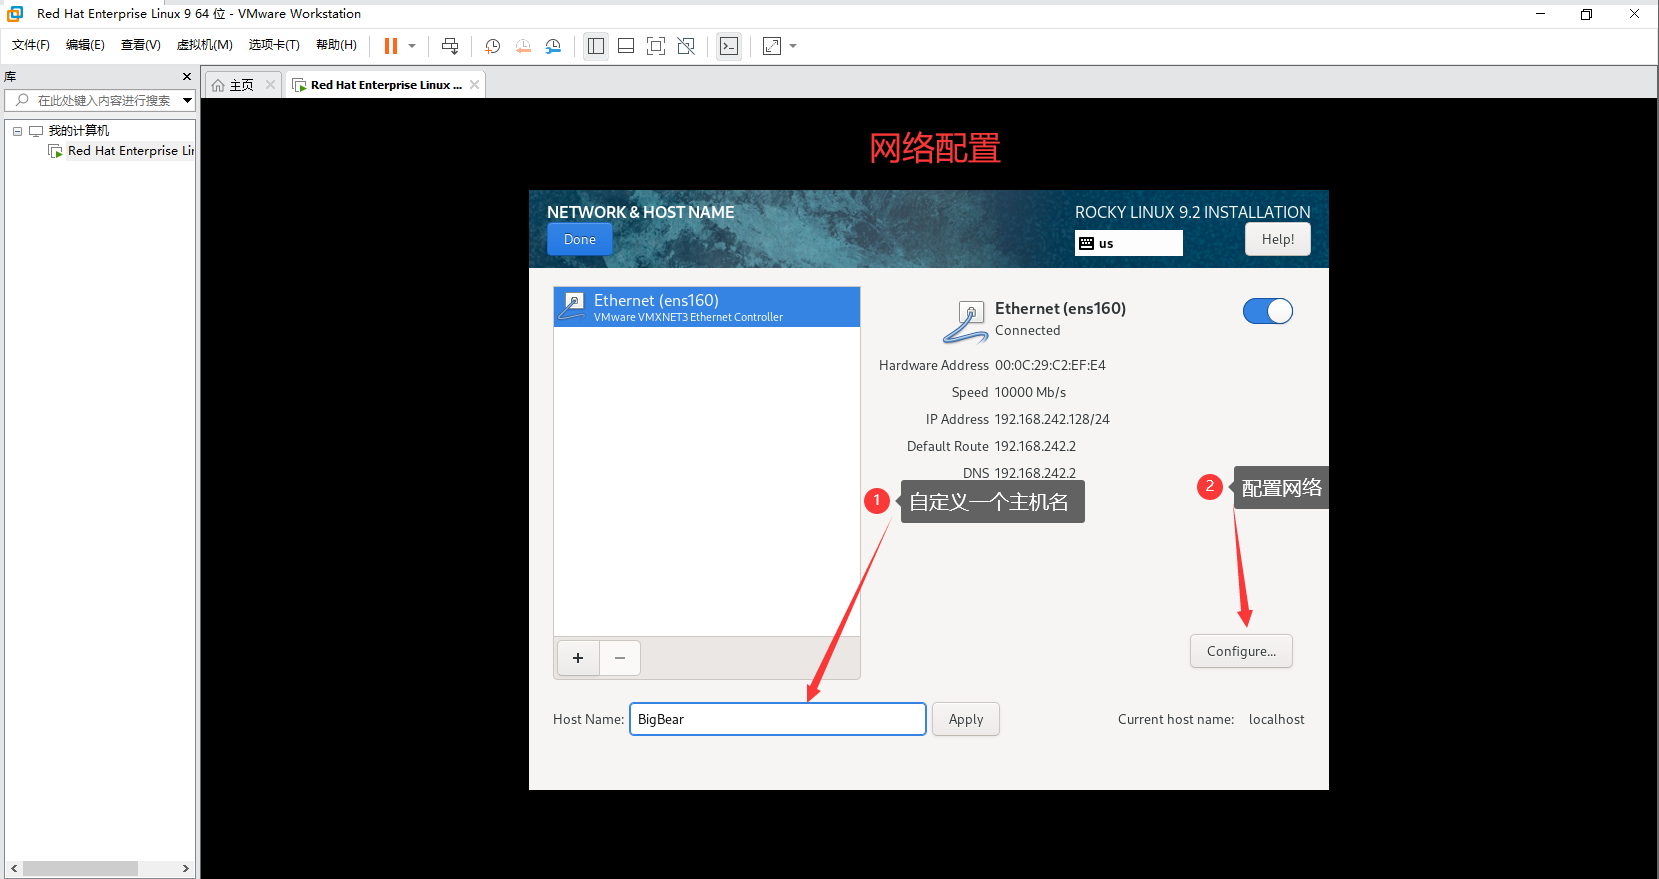
Task: Pause the virtual machine with the orange pause icon
Action: [391, 46]
